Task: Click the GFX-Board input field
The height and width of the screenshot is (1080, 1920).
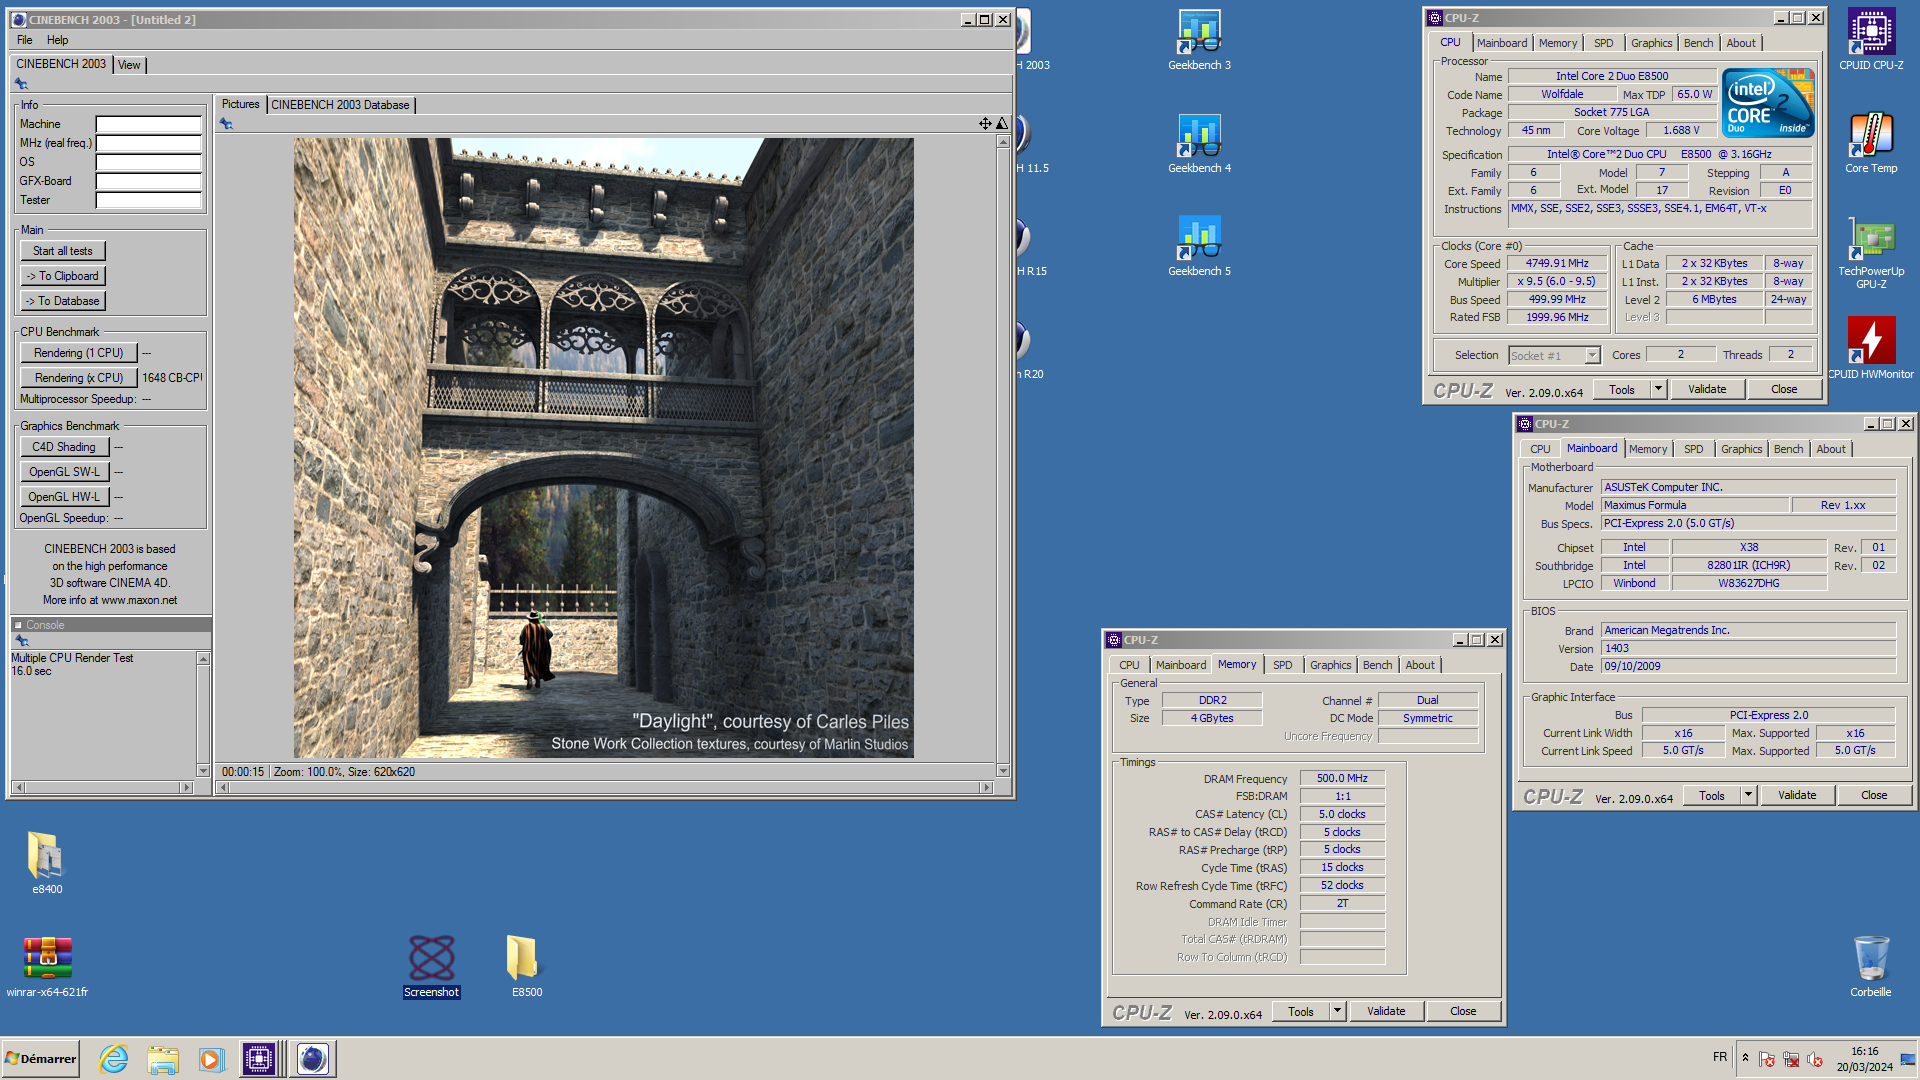Action: [148, 181]
